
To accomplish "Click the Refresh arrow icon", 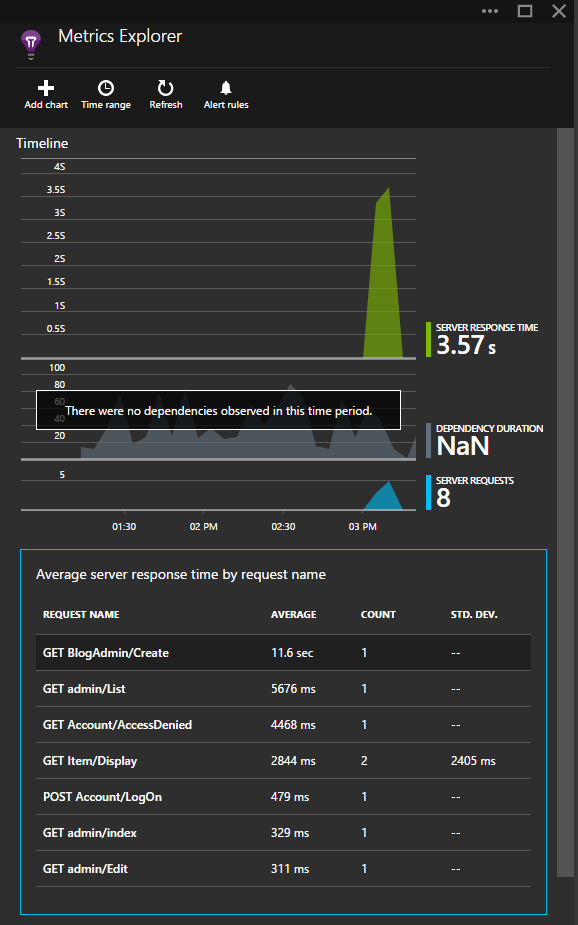I will [x=166, y=88].
